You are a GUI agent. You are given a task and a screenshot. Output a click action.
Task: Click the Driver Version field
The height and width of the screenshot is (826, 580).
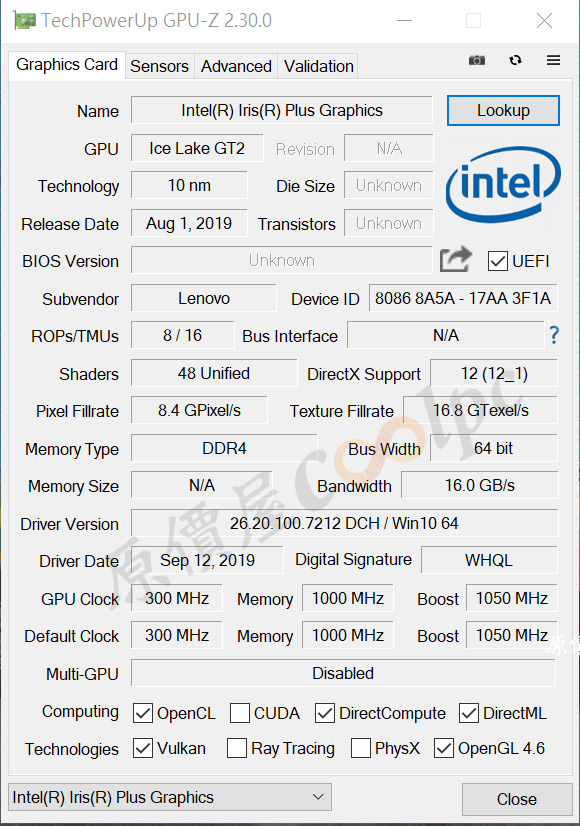pyautogui.click(x=344, y=523)
